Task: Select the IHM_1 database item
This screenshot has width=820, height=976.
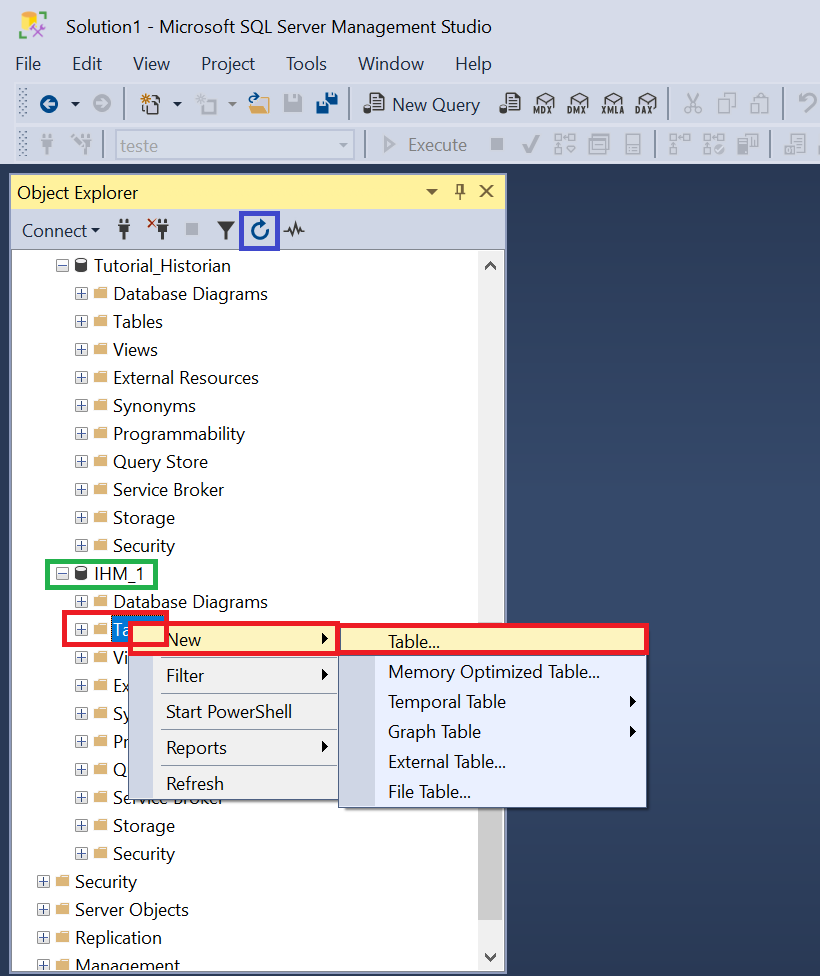Action: tap(118, 573)
